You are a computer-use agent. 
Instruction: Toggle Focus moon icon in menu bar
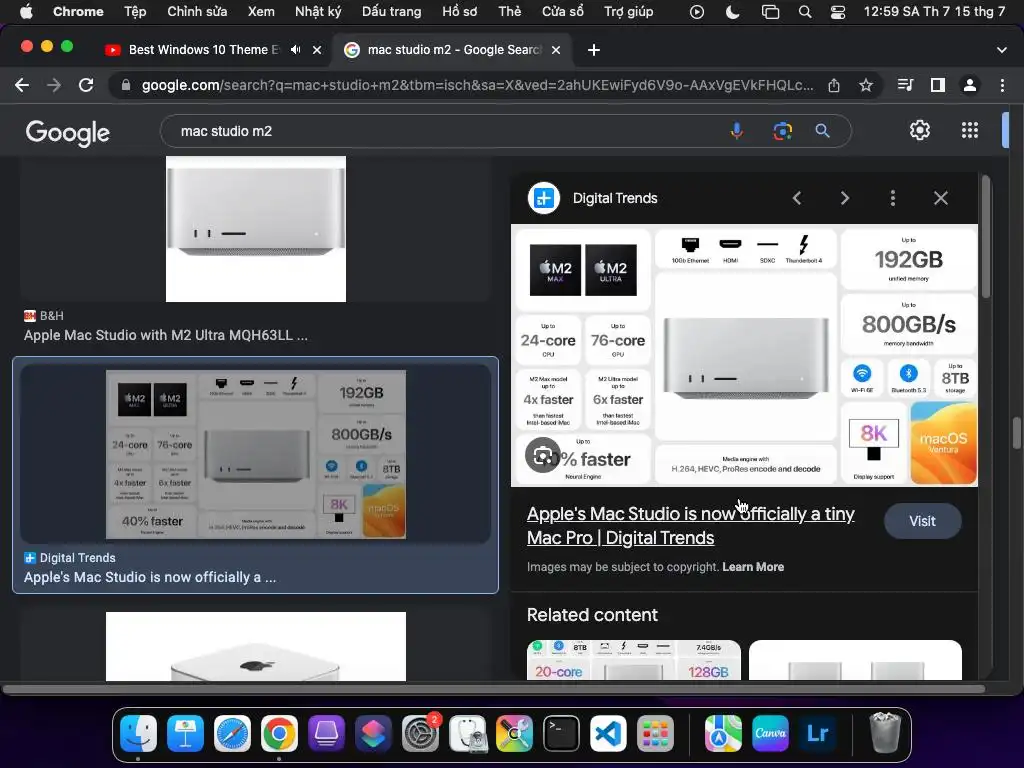733,12
